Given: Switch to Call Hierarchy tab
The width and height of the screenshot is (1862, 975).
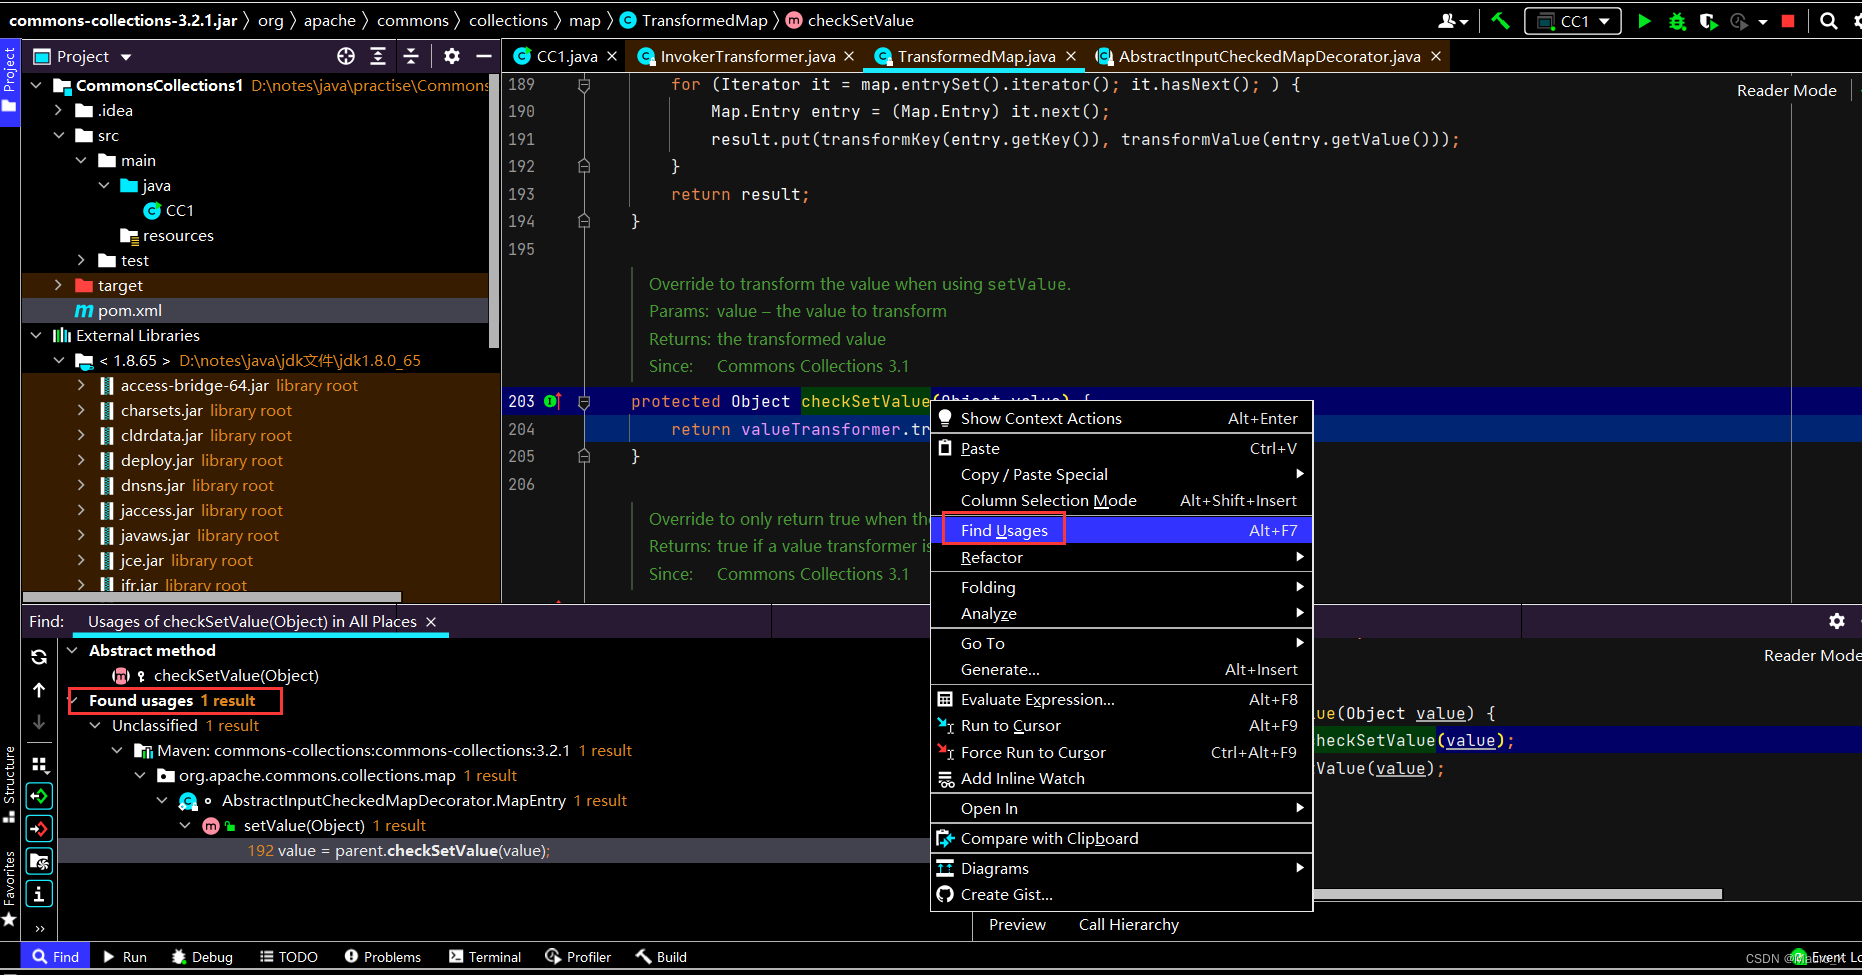Looking at the screenshot, I should click(1128, 924).
